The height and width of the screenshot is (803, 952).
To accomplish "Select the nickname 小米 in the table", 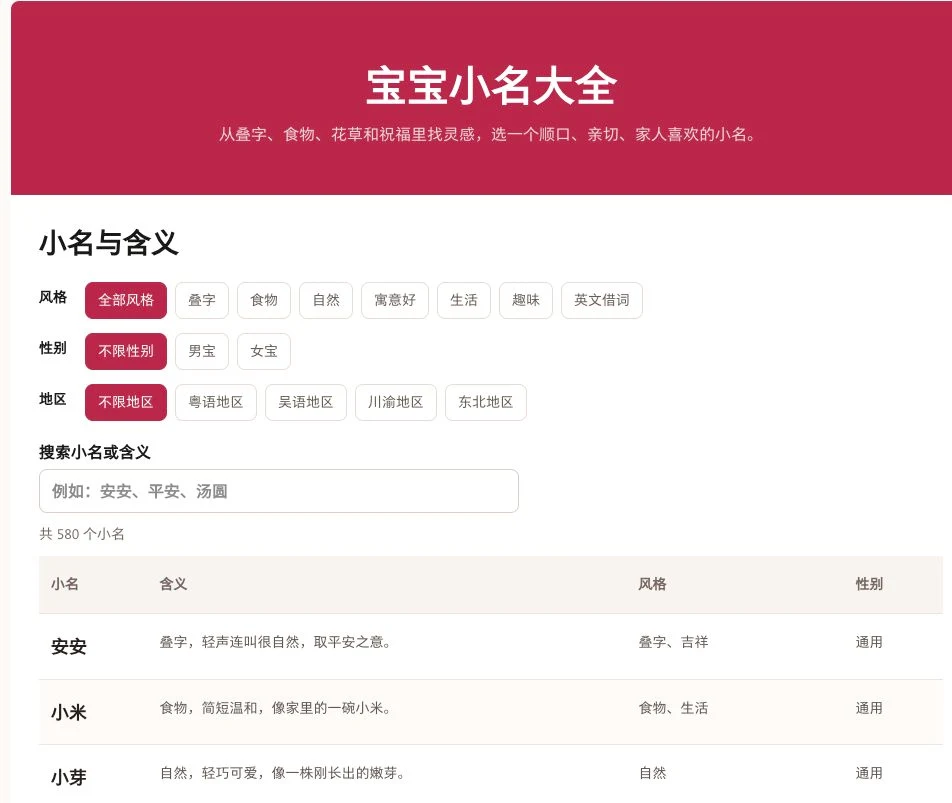I will point(69,712).
